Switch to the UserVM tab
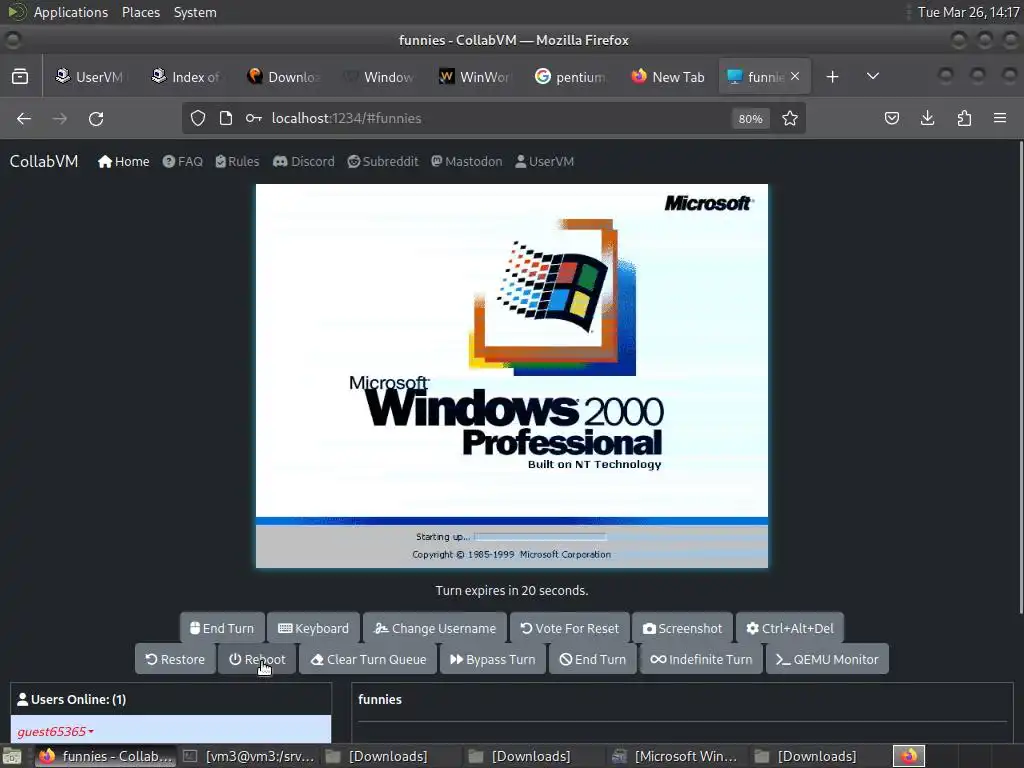Screen dimensions: 1024x768 point(91,77)
